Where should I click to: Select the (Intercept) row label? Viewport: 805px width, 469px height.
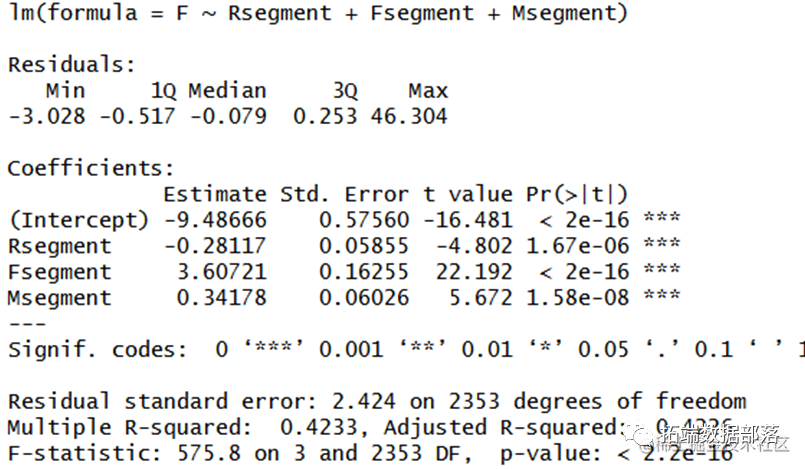pyautogui.click(x=79, y=220)
